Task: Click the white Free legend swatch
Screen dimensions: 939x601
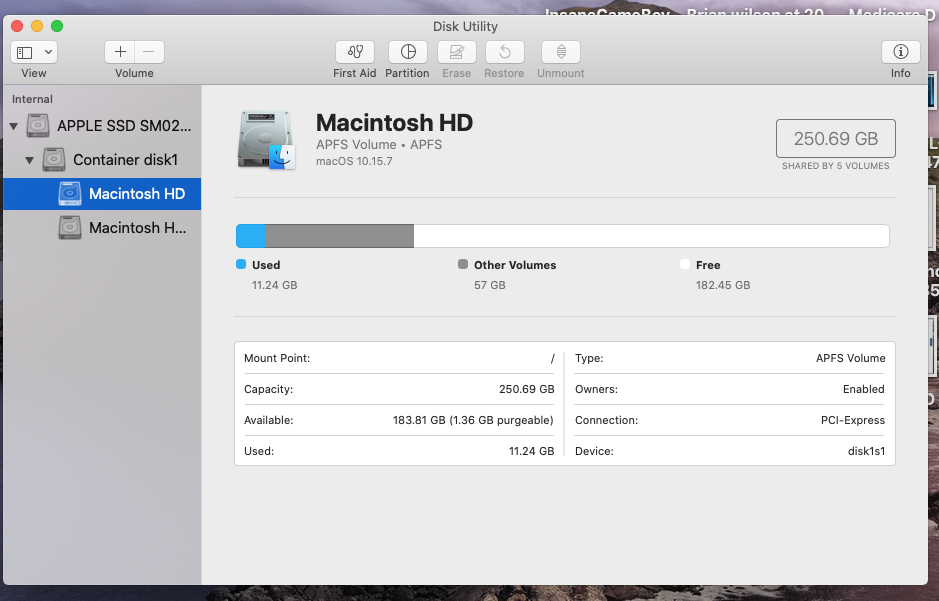Action: coord(685,264)
